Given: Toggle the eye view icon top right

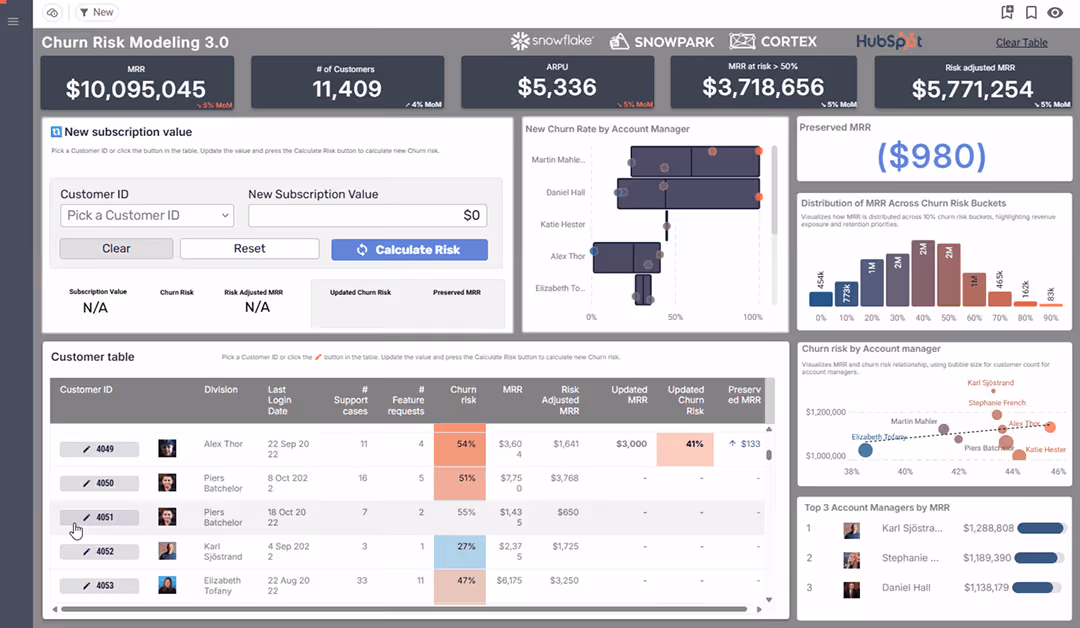Looking at the screenshot, I should coord(1055,12).
